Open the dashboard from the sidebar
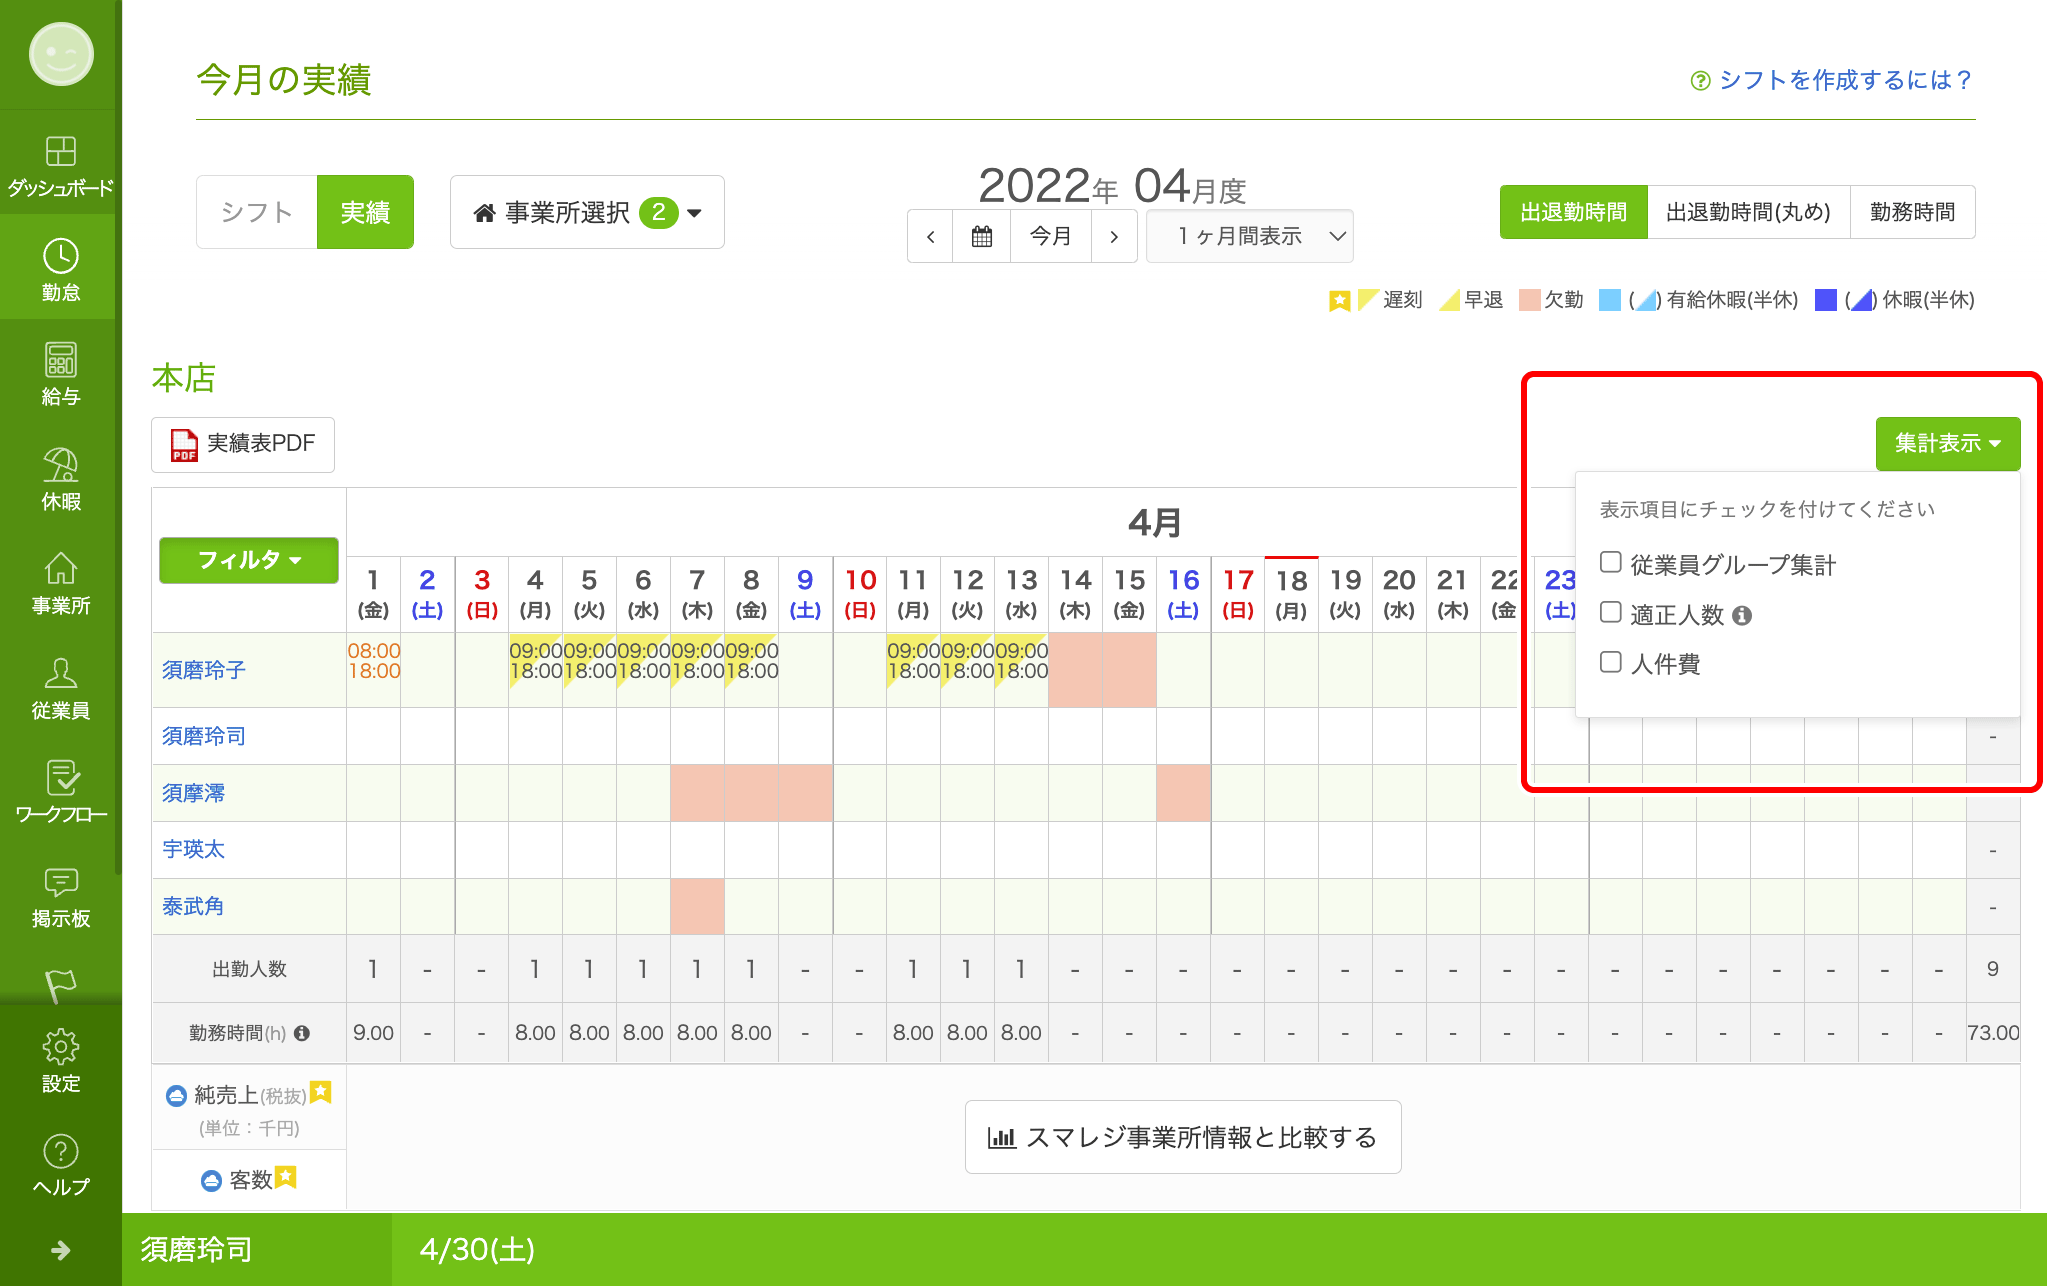 [x=60, y=166]
